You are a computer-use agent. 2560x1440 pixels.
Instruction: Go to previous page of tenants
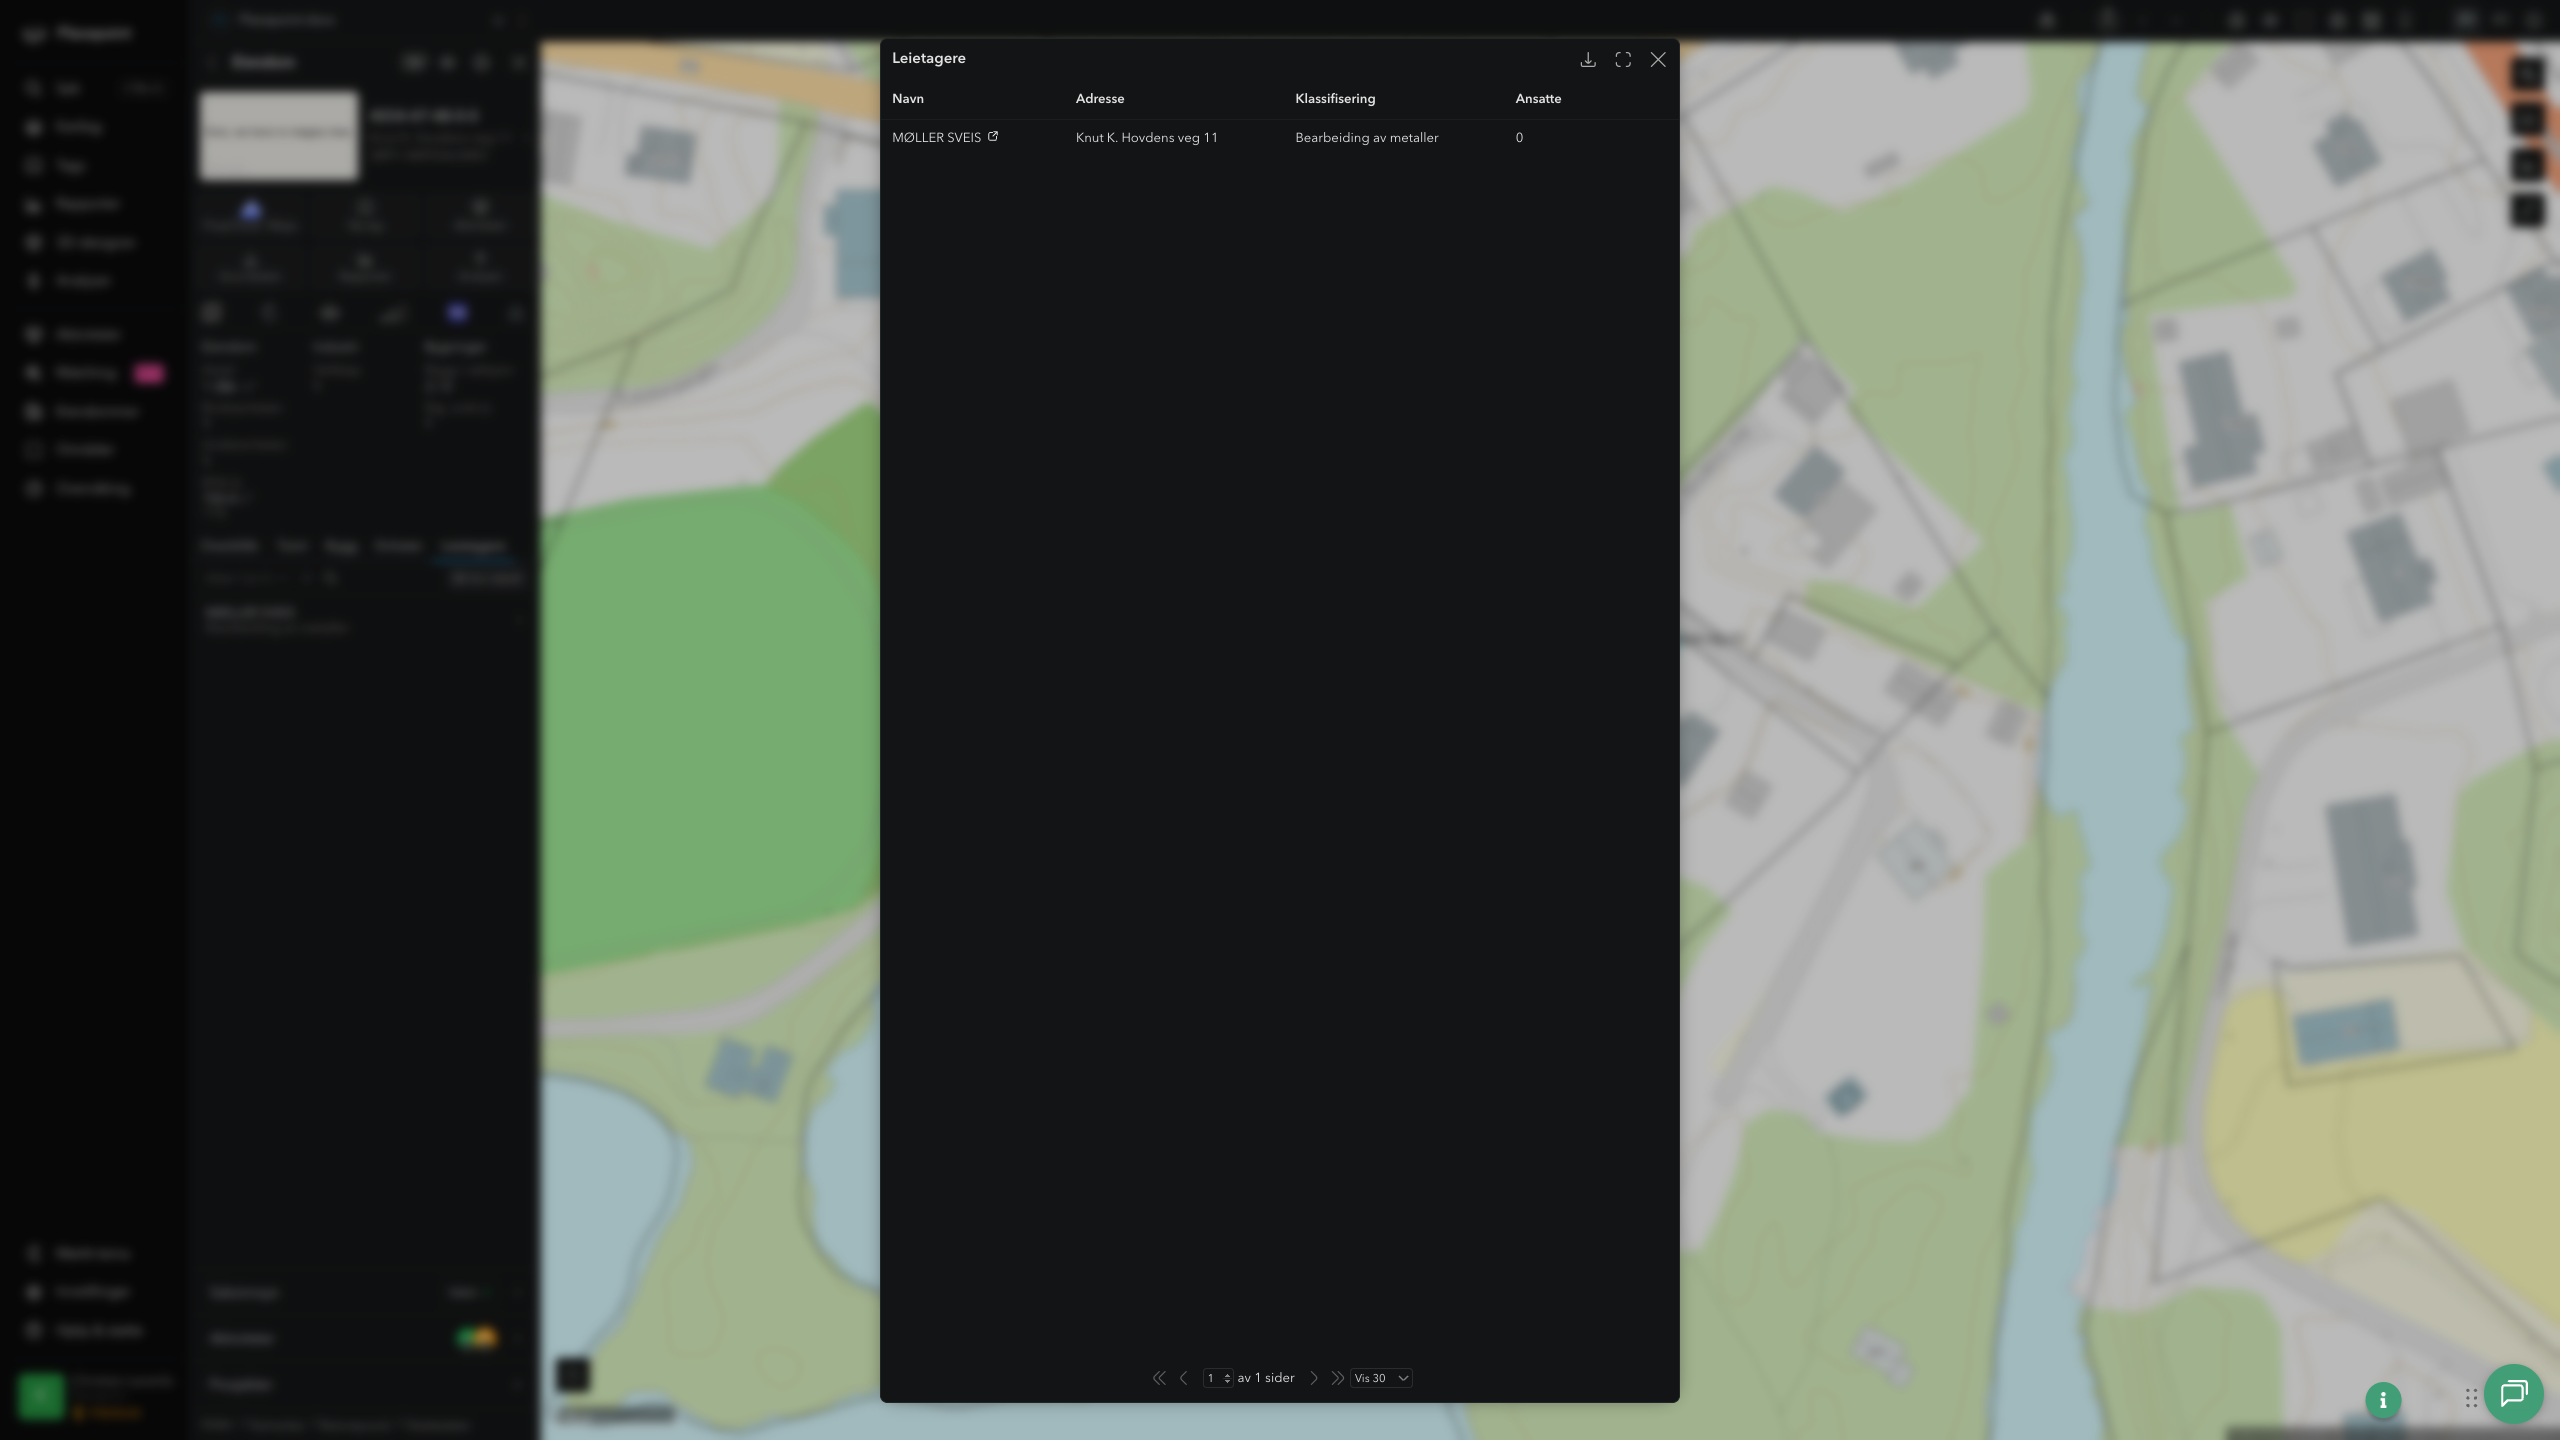[1184, 1378]
